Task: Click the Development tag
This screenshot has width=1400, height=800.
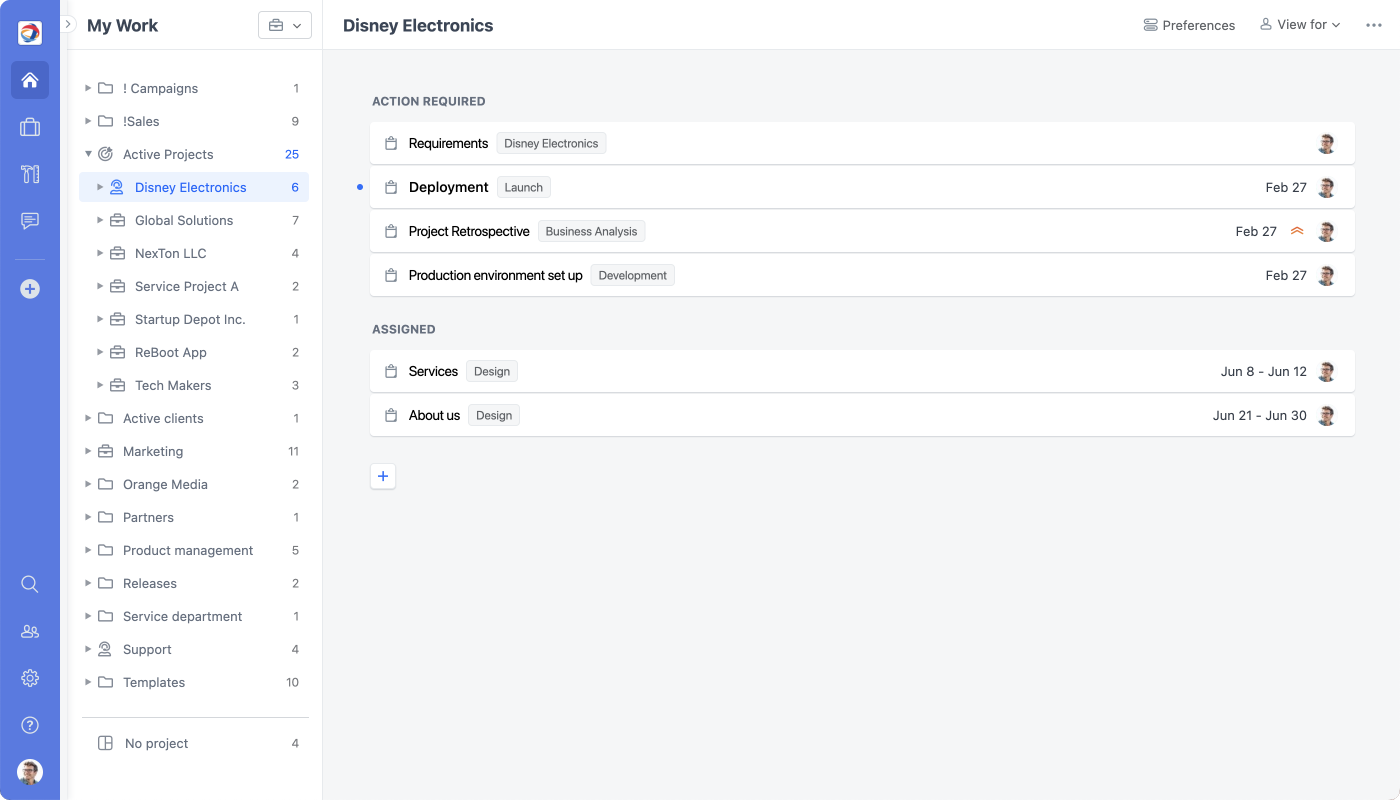Action: 633,275
